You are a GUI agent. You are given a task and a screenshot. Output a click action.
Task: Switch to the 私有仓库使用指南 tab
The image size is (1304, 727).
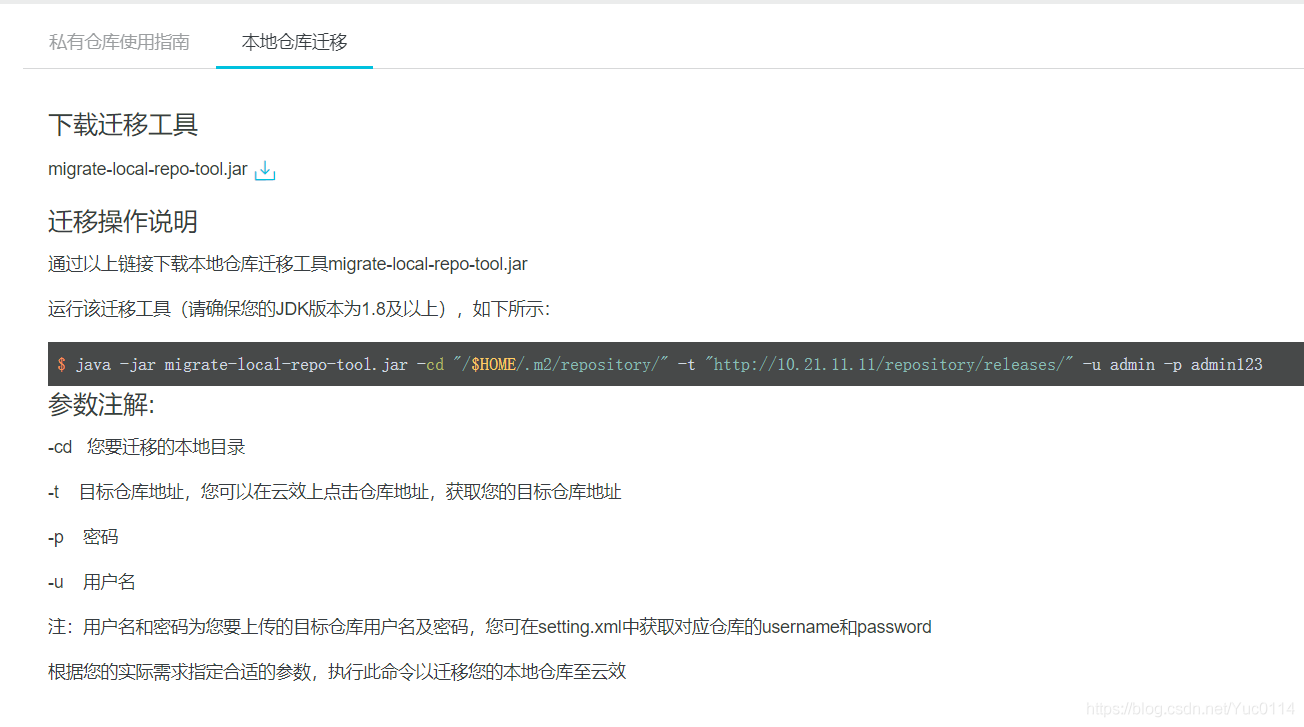(119, 42)
